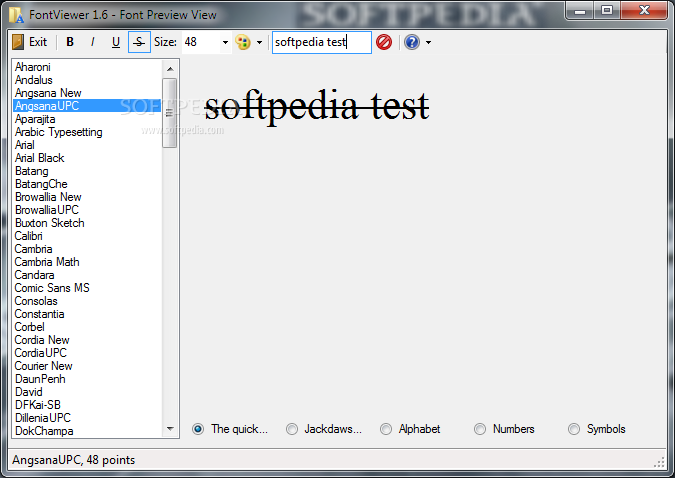Click the custom preview text field
675x478 pixels.
pyautogui.click(x=322, y=42)
